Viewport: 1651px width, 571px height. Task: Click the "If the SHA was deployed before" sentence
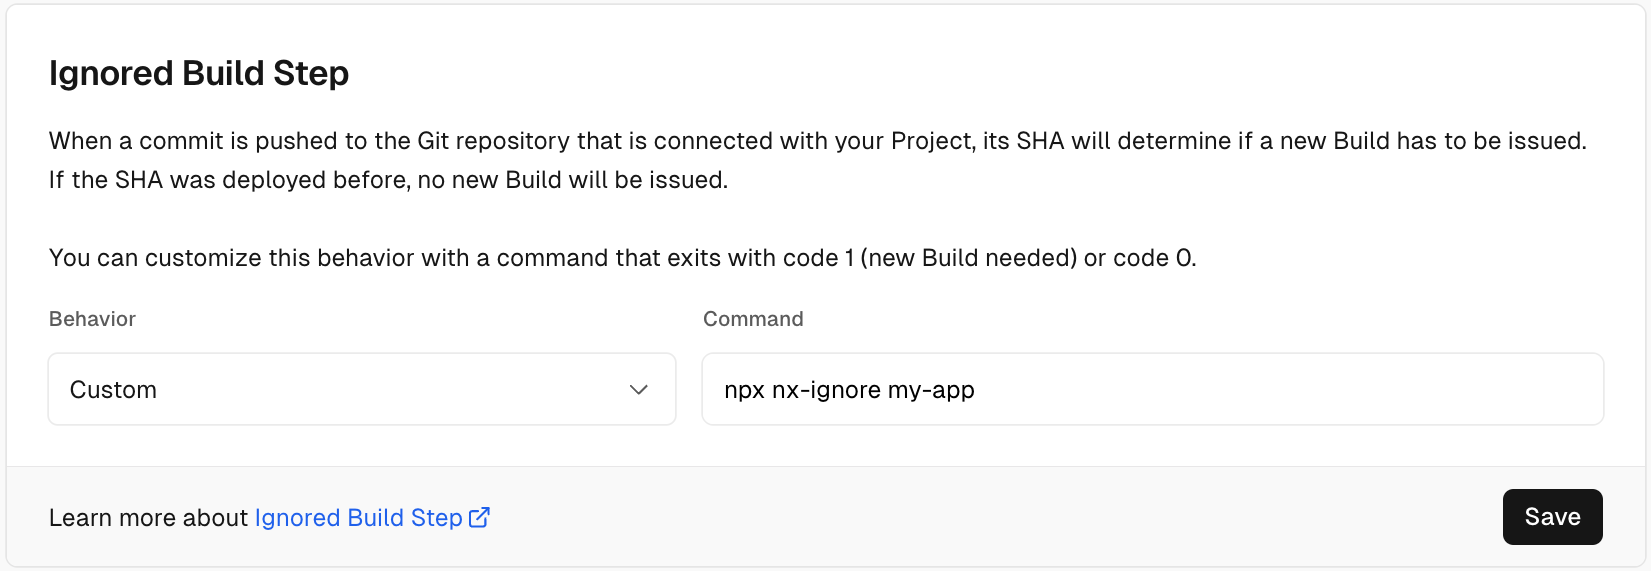(x=388, y=180)
